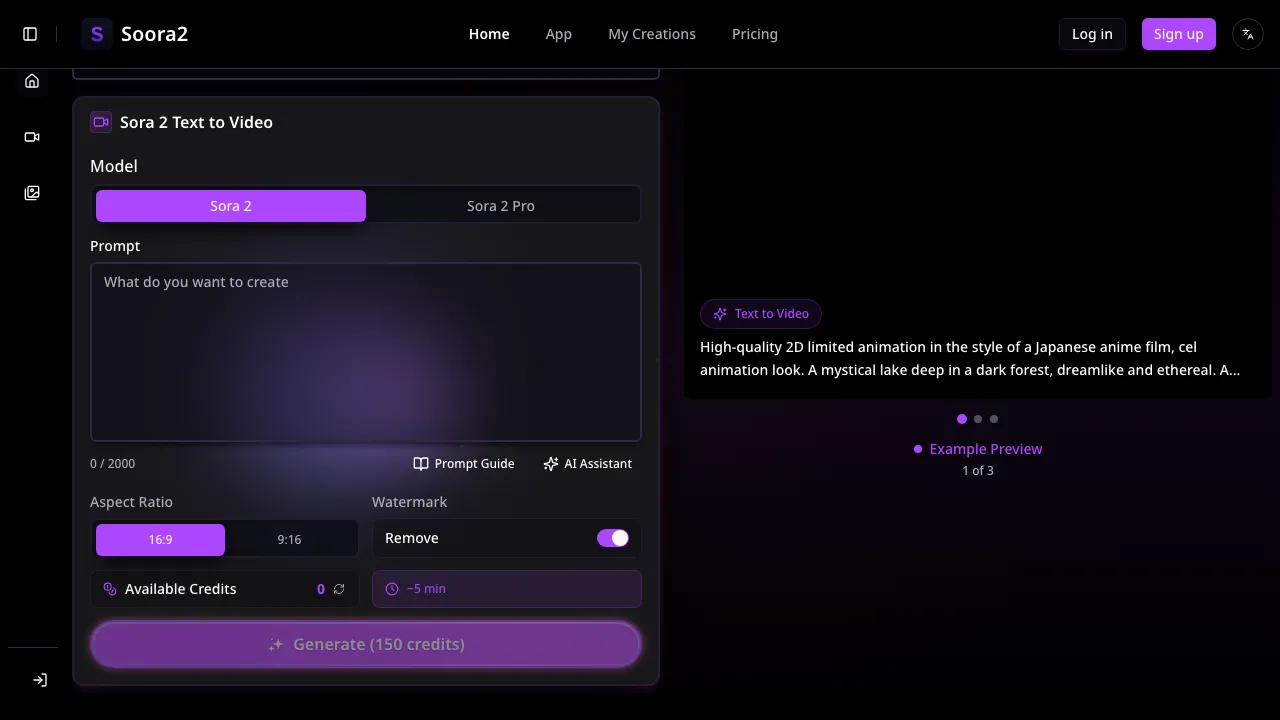Click the Text to Video badge
The image size is (1280, 720).
tap(761, 313)
